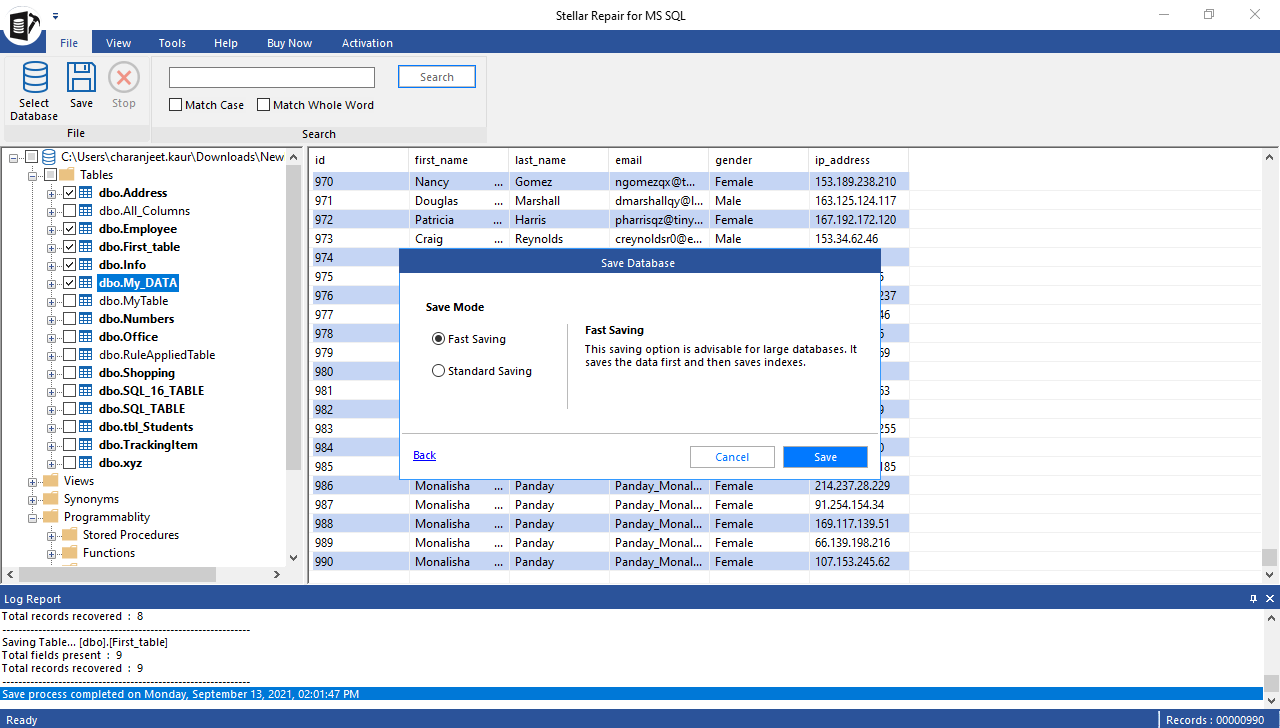The height and width of the screenshot is (728, 1280).
Task: Click table icon of dbo.Info
Action: (x=87, y=265)
